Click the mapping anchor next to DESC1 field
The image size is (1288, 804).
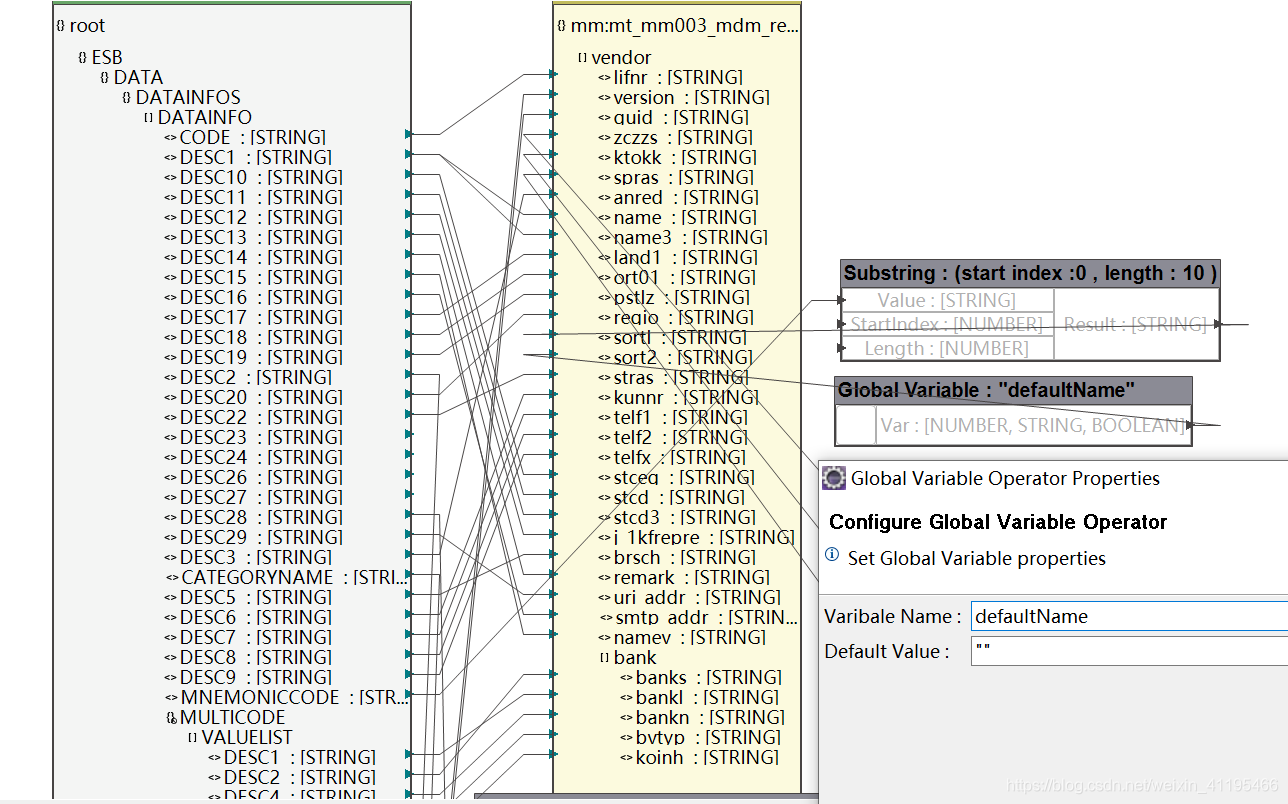406,157
